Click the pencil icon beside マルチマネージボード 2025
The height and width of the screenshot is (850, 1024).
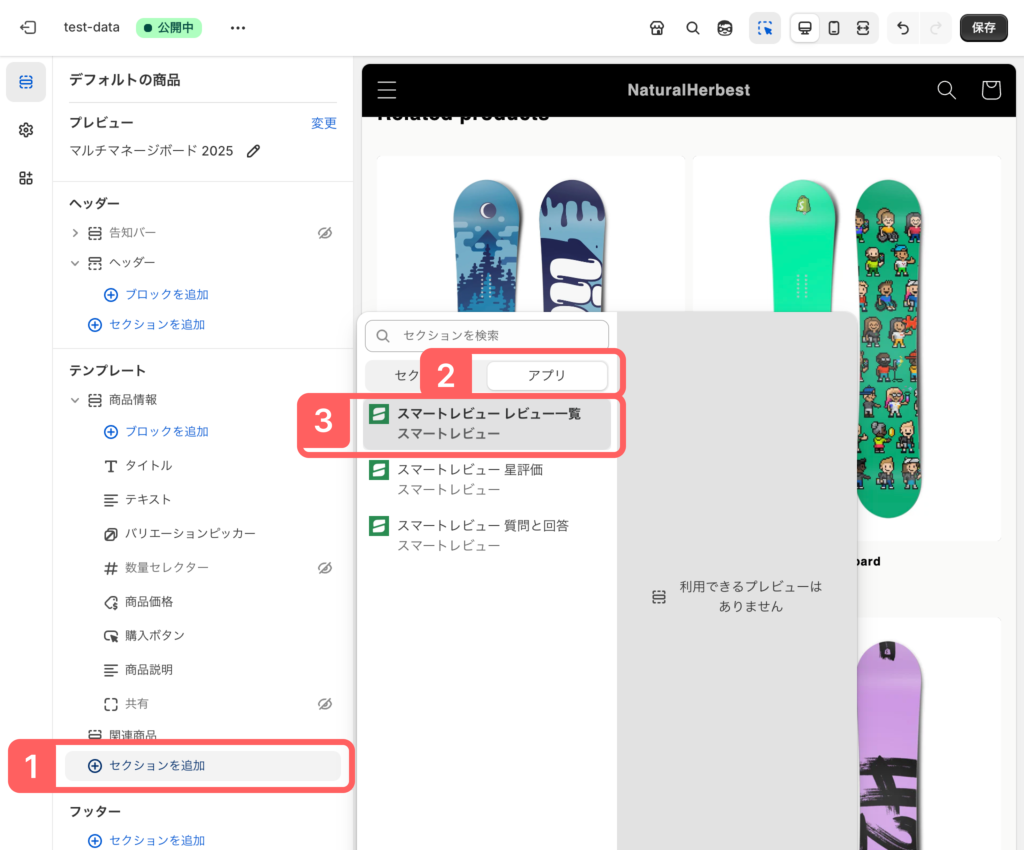click(254, 151)
